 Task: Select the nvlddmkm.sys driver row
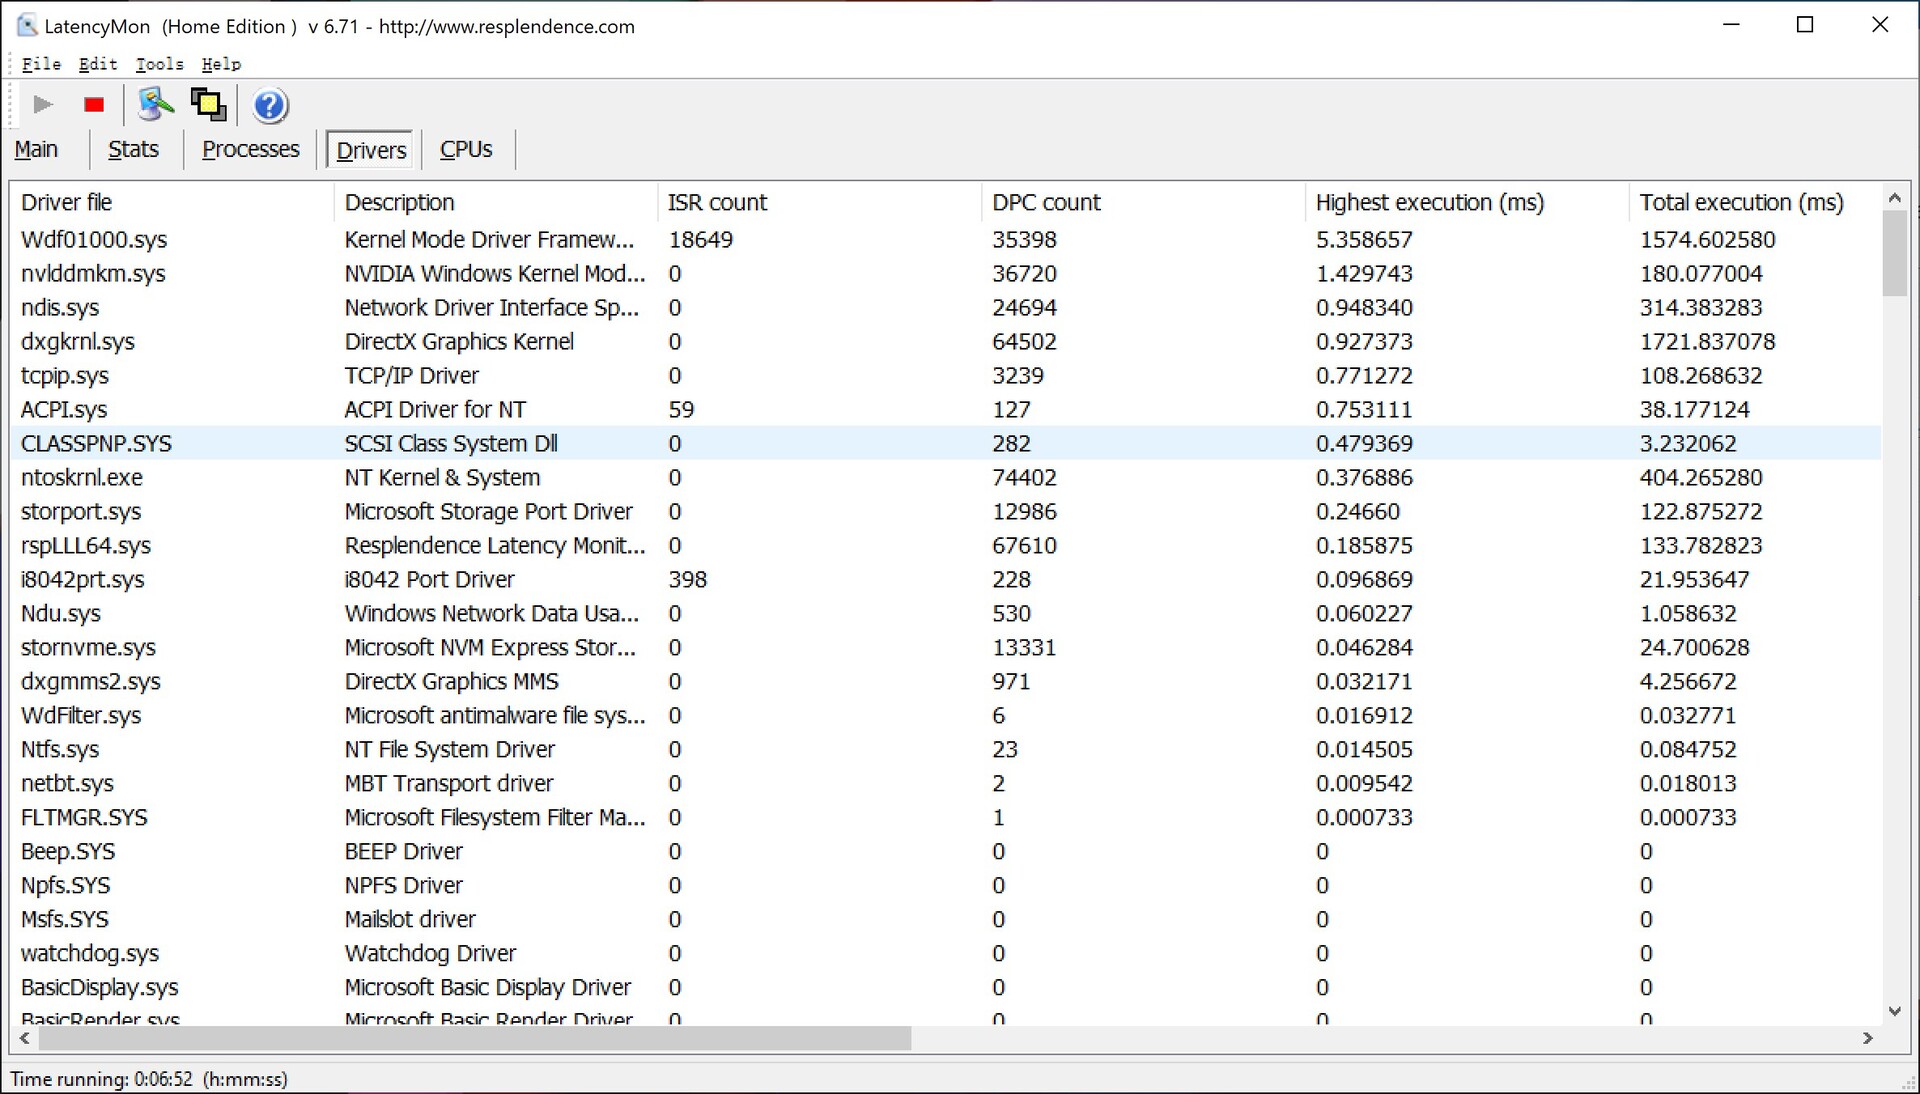pos(93,274)
